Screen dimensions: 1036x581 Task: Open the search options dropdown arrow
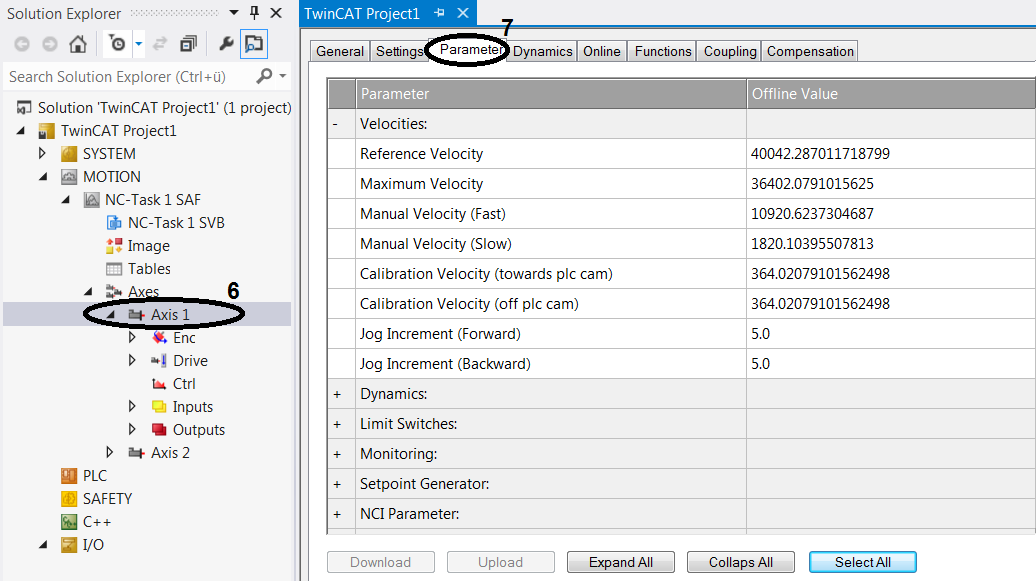coord(283,76)
